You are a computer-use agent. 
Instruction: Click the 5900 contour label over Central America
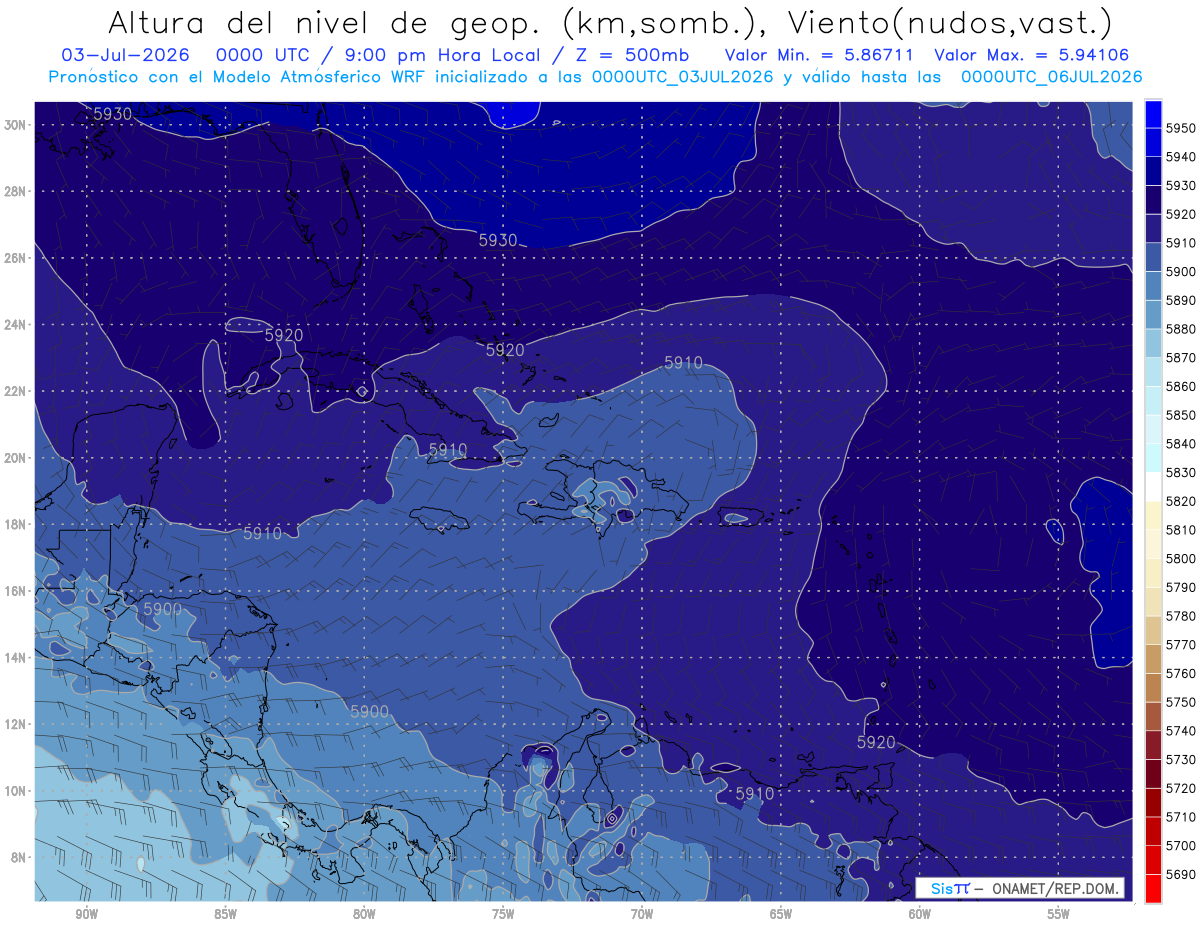pyautogui.click(x=162, y=608)
